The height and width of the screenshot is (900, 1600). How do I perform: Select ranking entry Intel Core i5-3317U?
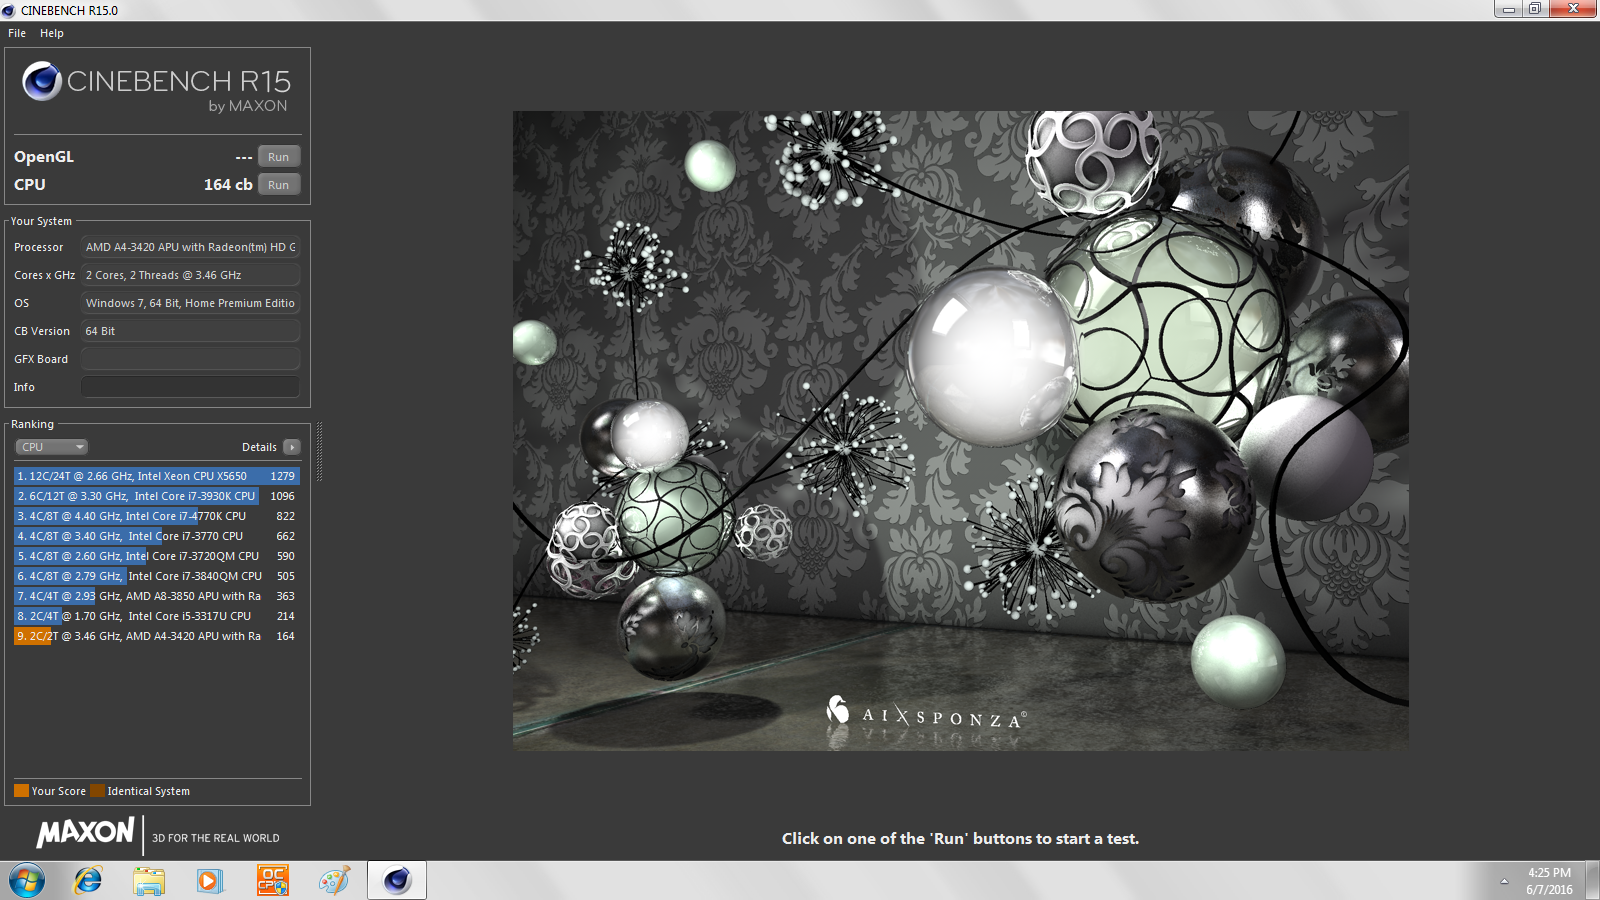[x=157, y=616]
